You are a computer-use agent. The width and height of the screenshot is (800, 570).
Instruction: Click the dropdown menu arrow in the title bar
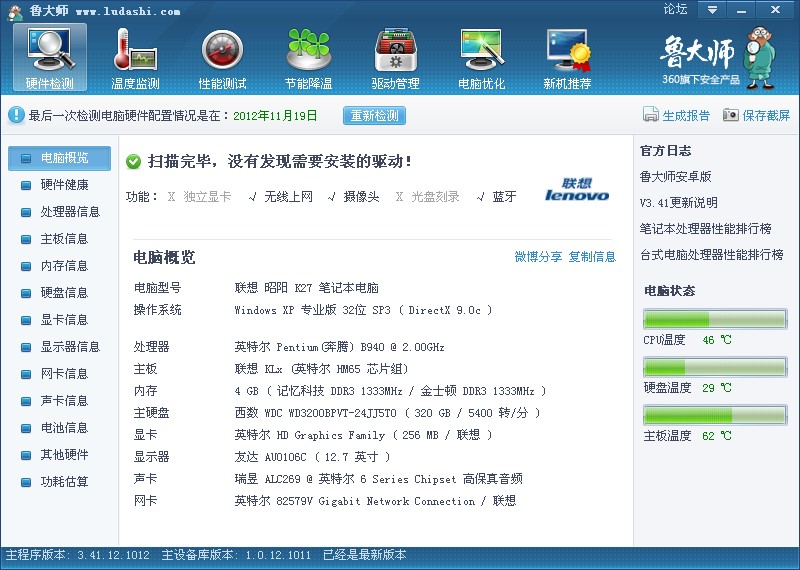tap(712, 10)
